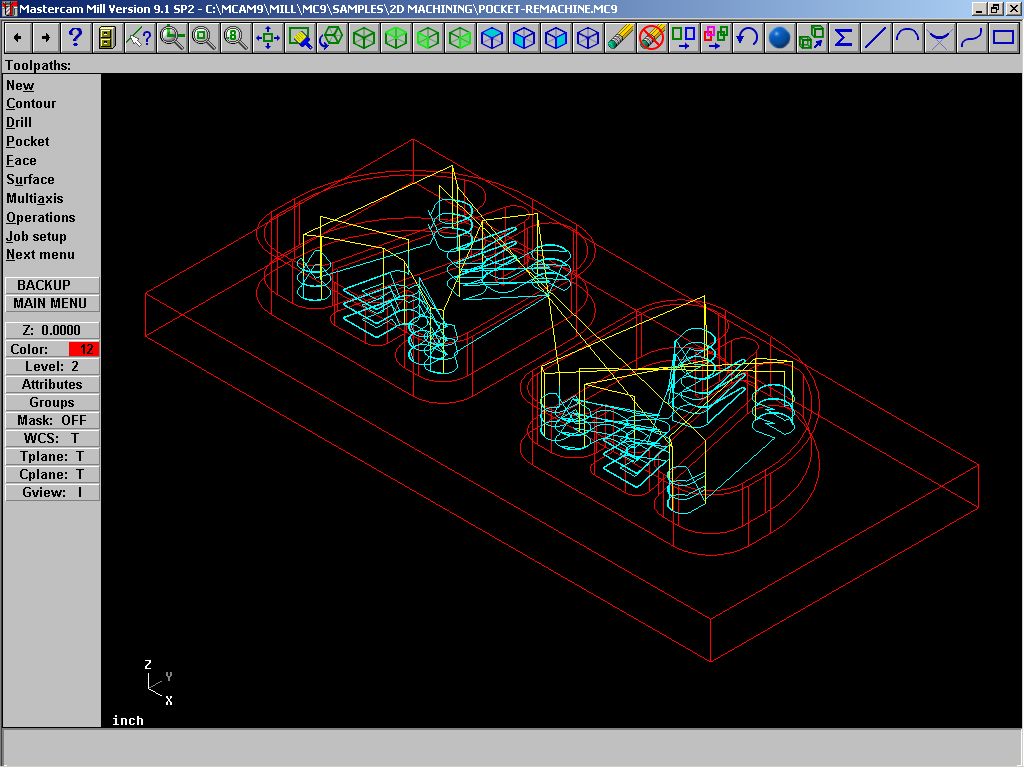1024x768 pixels.
Task: Activate the Zoom window magnifier icon
Action: (171, 38)
